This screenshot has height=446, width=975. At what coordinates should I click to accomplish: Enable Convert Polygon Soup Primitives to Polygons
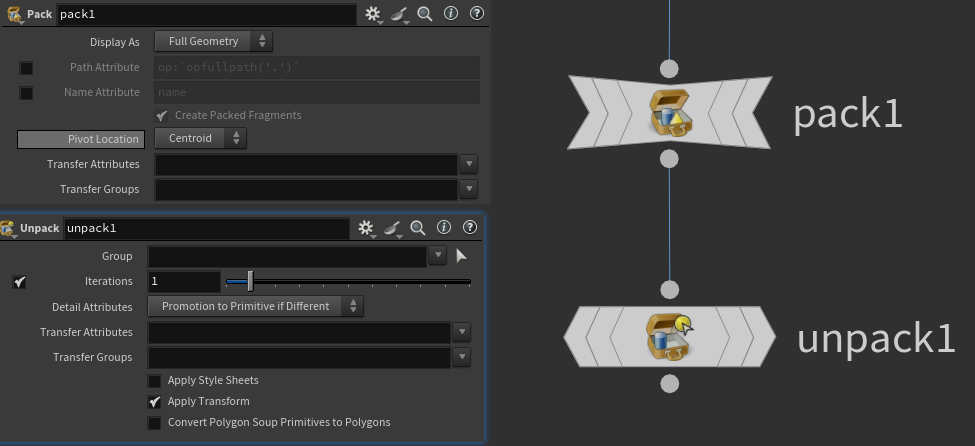(154, 423)
